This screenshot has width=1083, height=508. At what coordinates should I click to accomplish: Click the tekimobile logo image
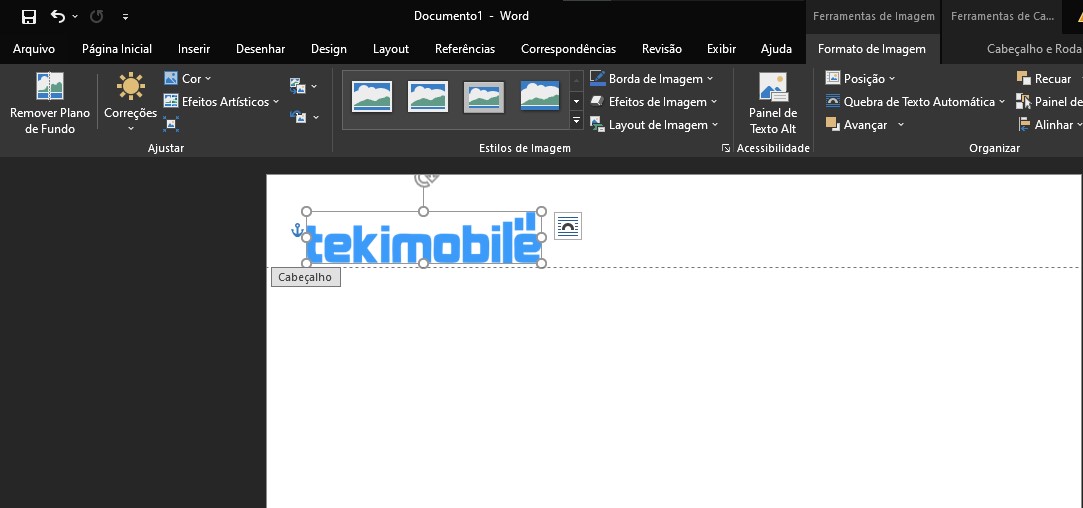423,238
